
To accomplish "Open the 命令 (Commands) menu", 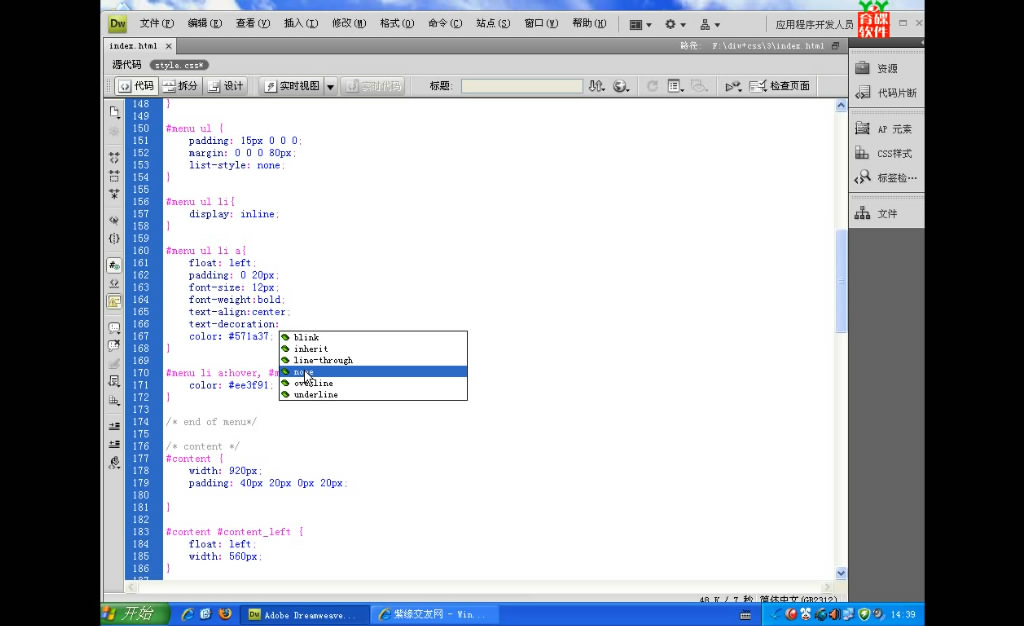I will tap(445, 23).
